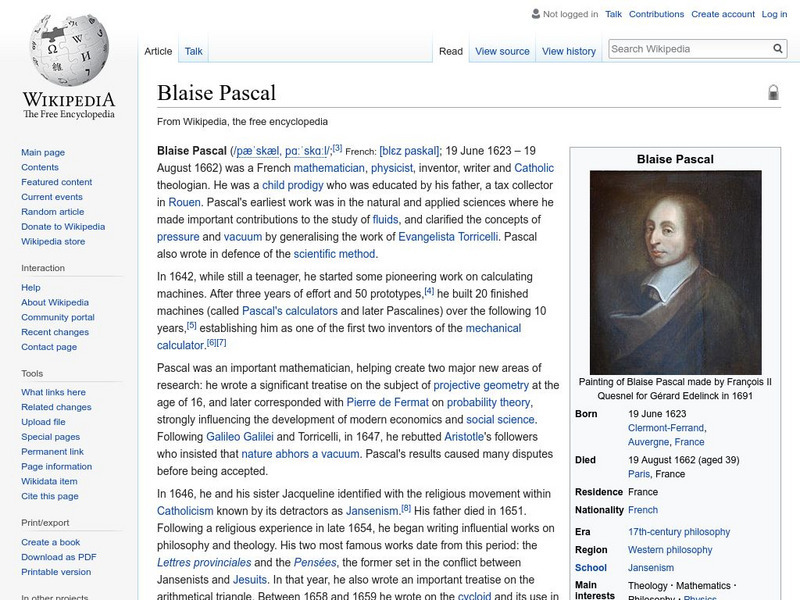Open the View source tab
The width and height of the screenshot is (800, 600).
502,51
